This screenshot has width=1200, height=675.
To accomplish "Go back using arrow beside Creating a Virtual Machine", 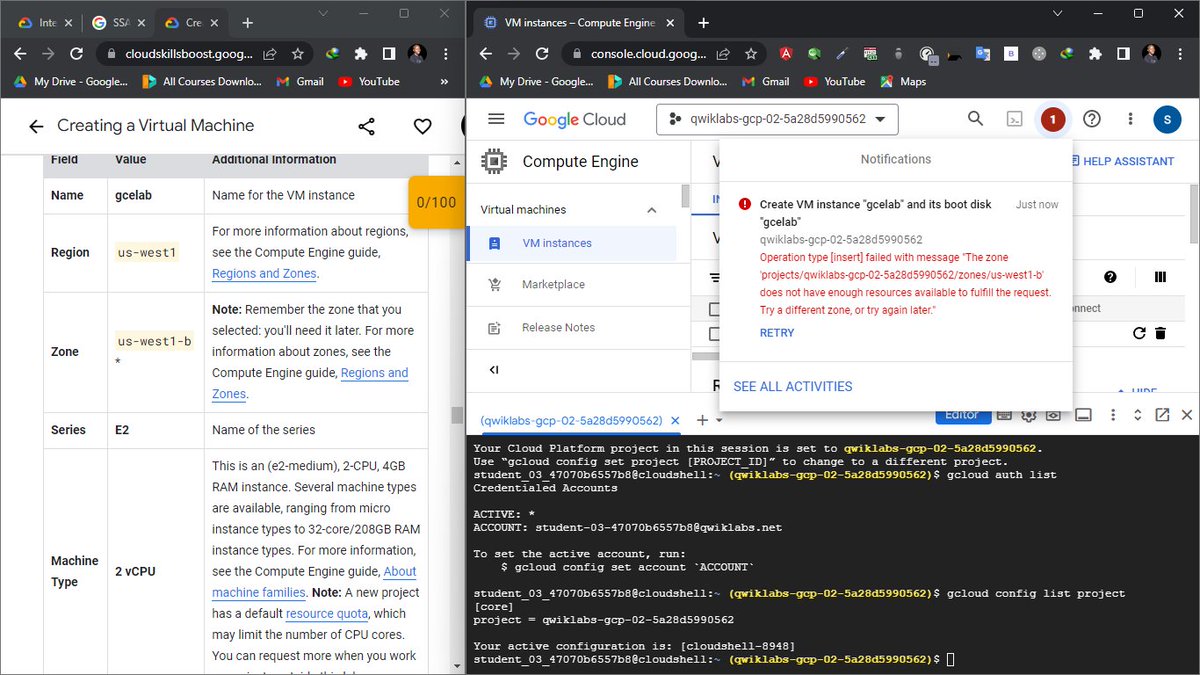I will coord(36,126).
